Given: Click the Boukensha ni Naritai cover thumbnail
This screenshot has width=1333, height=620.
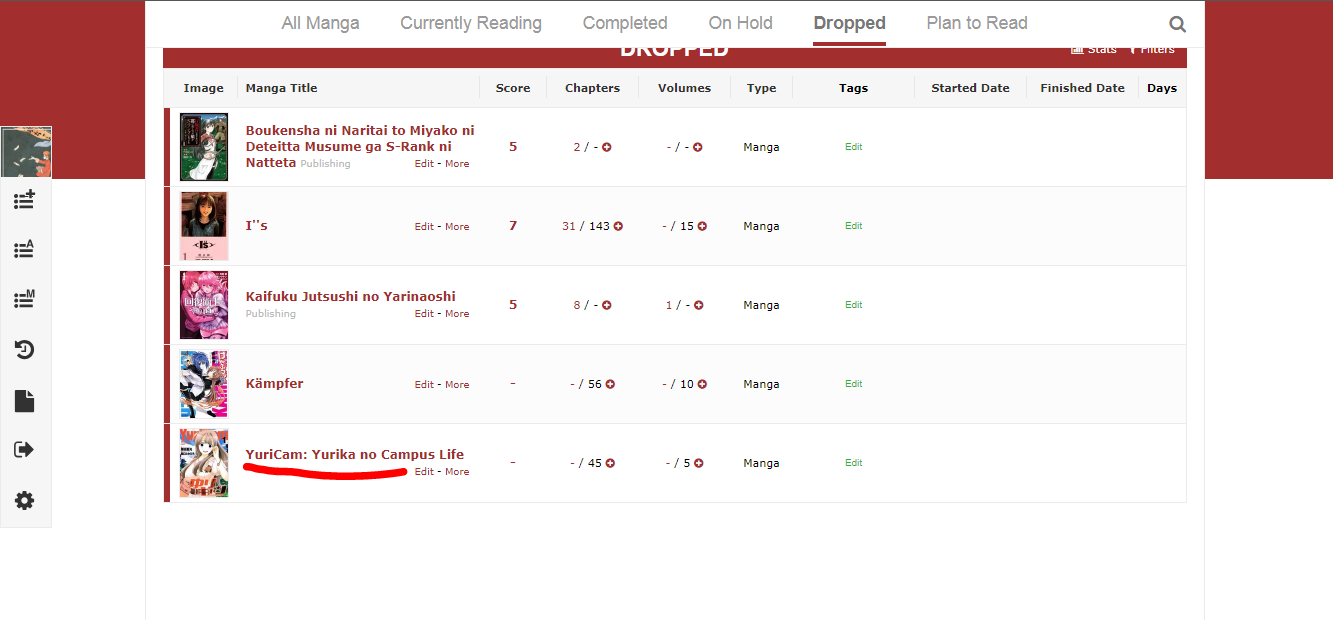Looking at the screenshot, I should click(204, 147).
